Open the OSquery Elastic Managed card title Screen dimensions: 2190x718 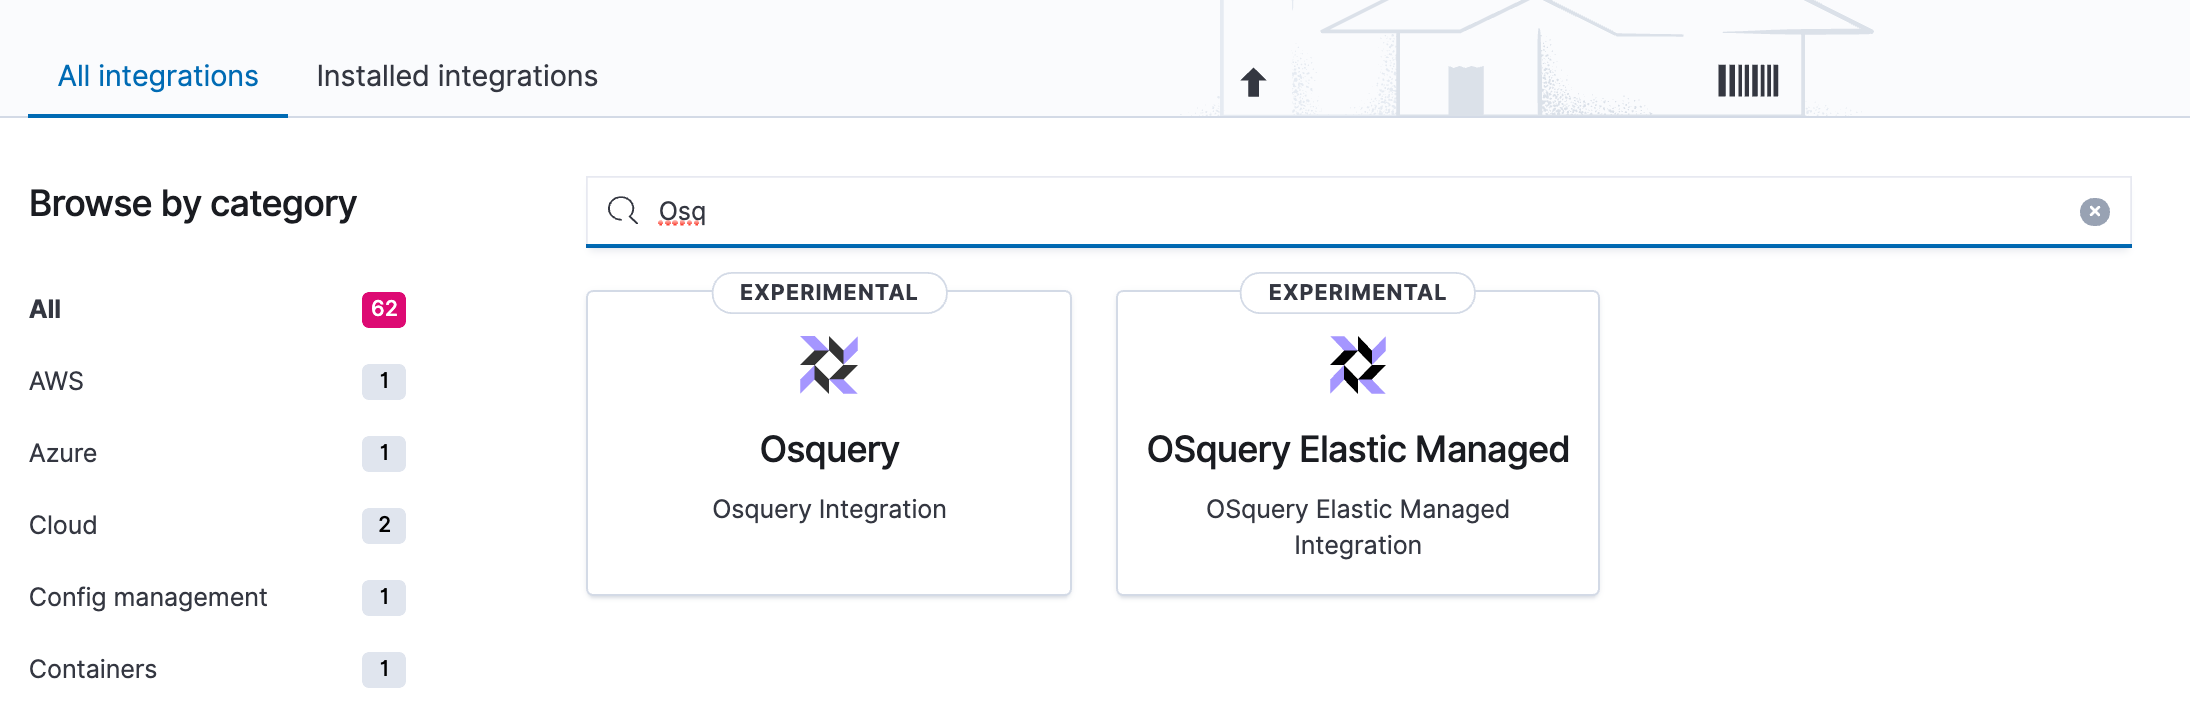click(1357, 450)
